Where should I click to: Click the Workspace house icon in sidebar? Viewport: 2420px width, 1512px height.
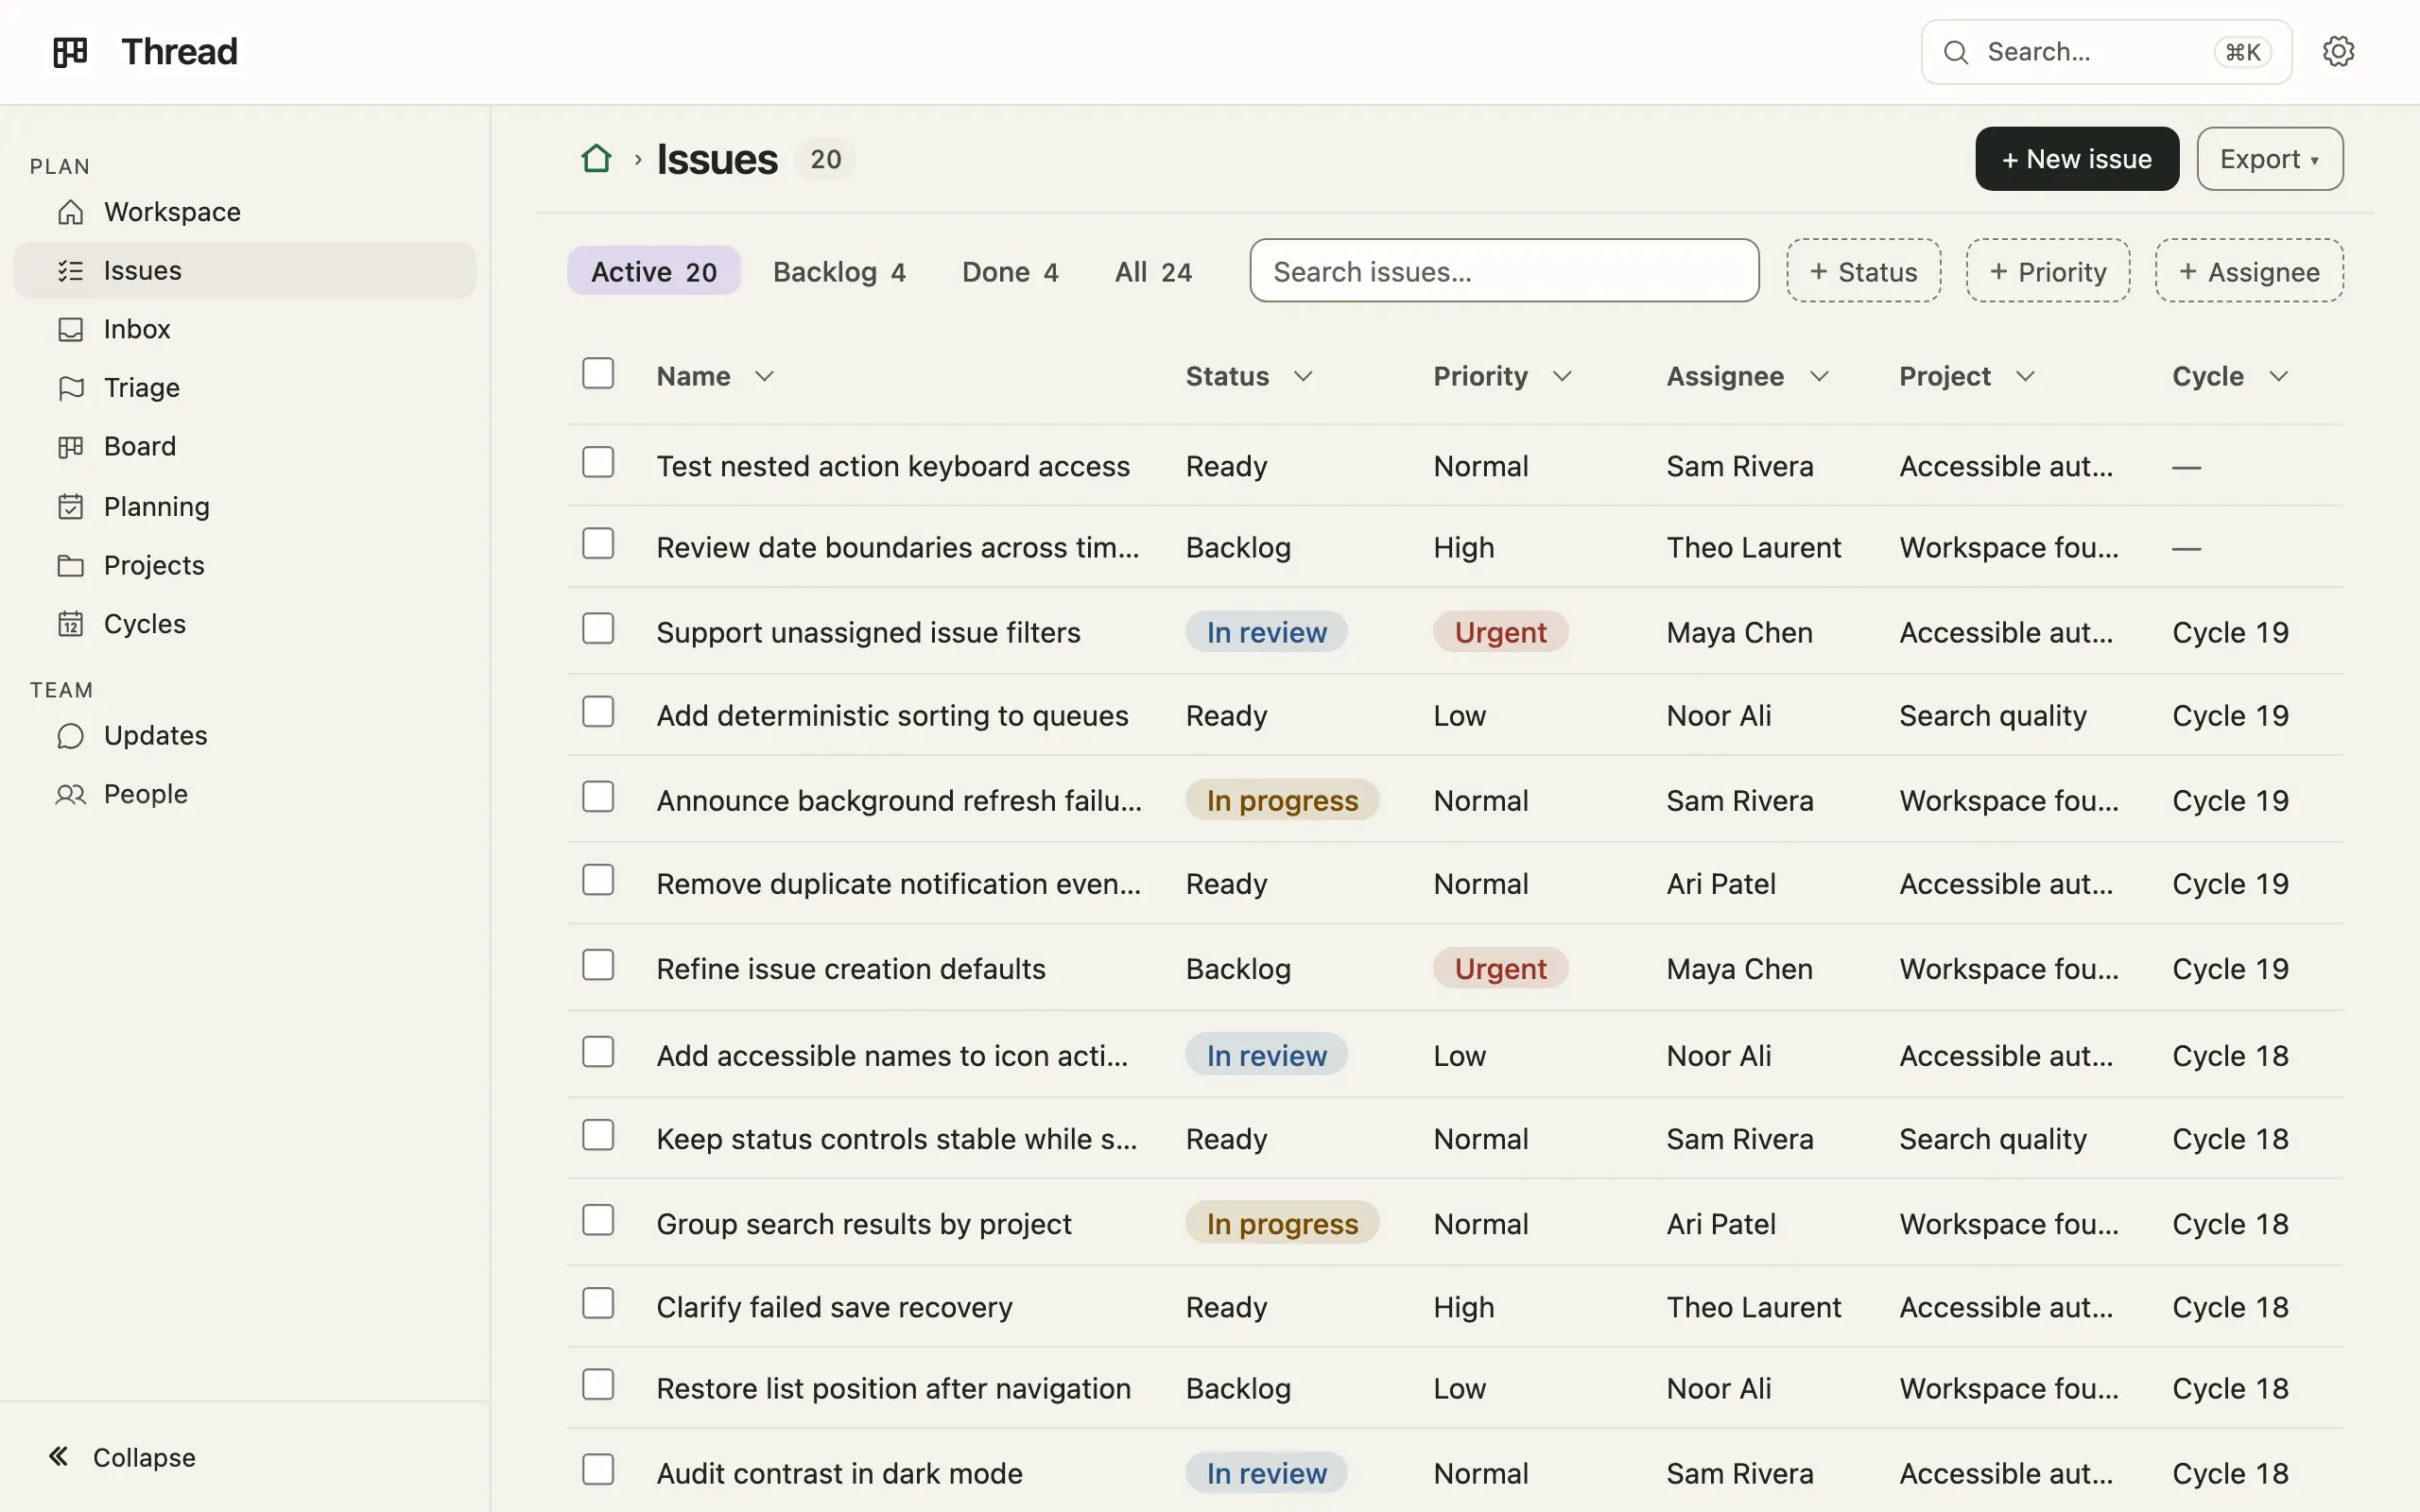pos(71,212)
